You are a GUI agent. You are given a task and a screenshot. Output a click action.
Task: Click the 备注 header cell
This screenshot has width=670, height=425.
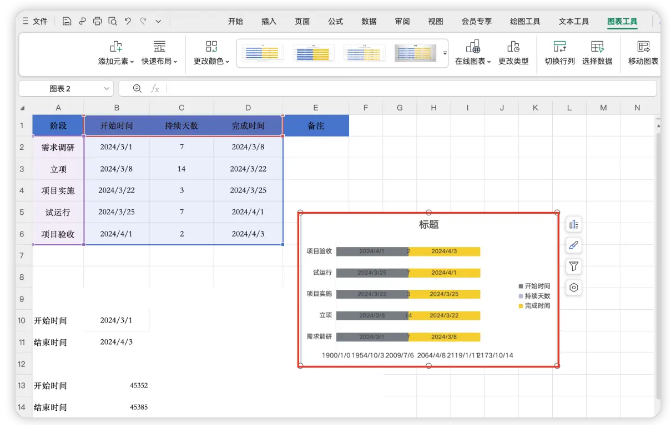tap(316, 126)
